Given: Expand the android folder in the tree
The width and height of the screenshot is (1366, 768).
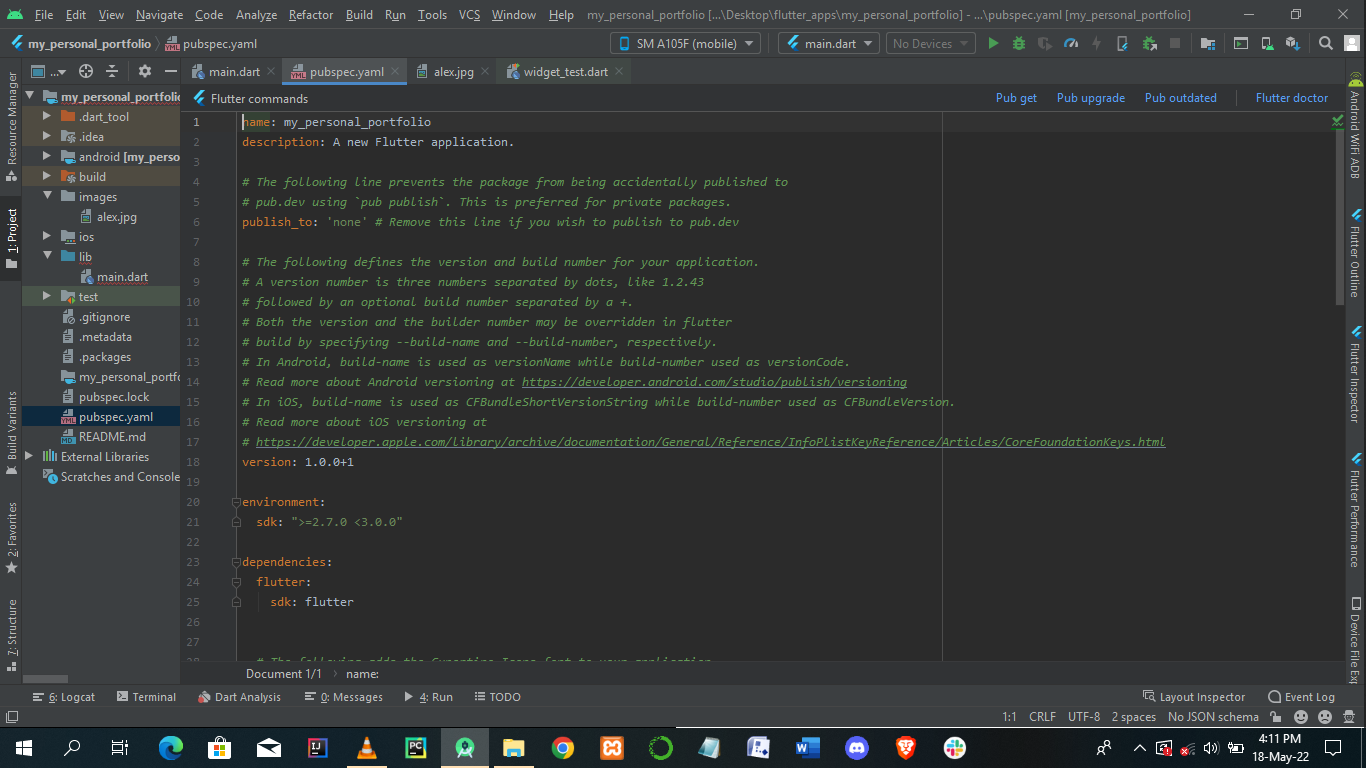Looking at the screenshot, I should pos(47,157).
